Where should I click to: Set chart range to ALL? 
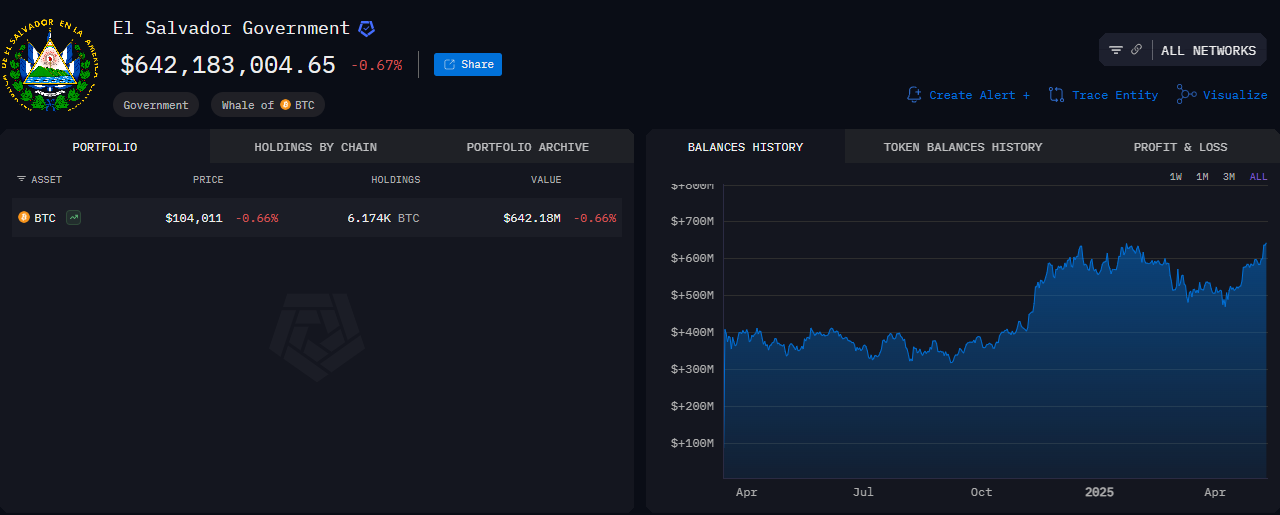1258,177
